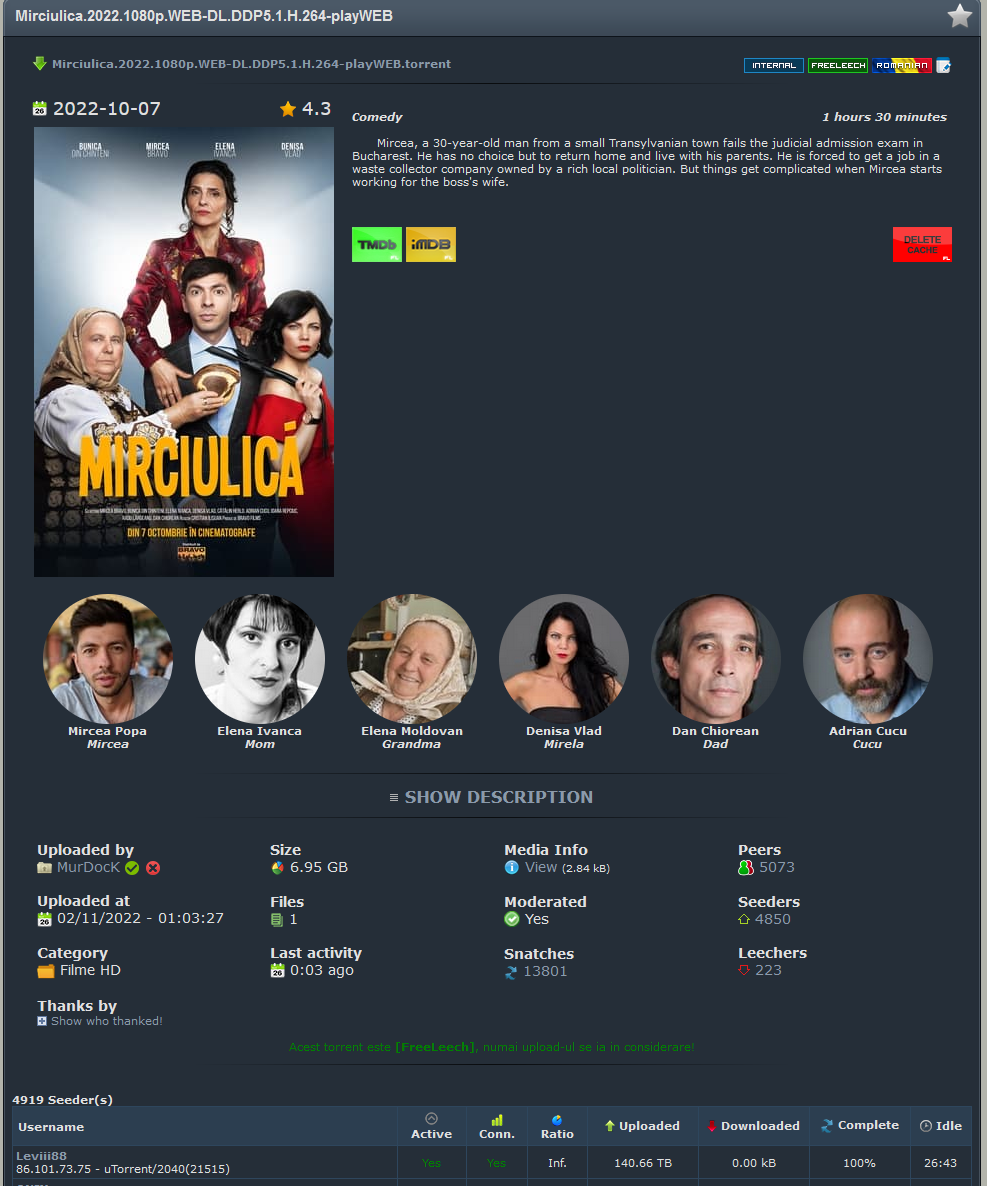Screen dimensions: 987x1186
Task: Click red X icon next to MurDocK
Action: tap(153, 868)
